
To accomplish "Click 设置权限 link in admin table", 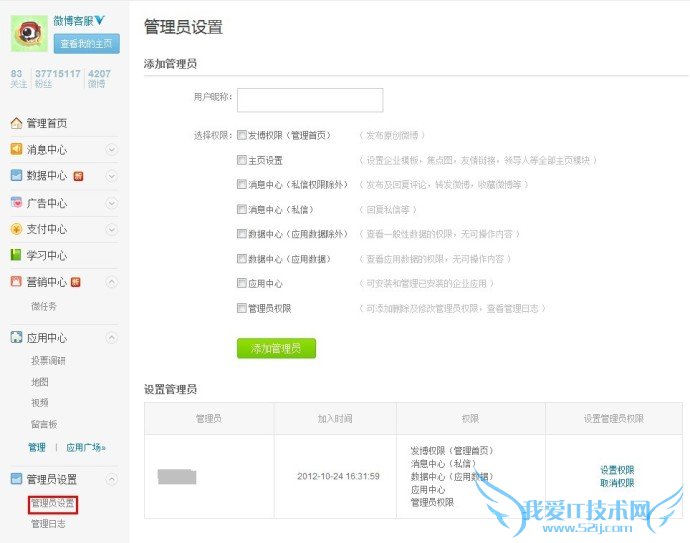I will point(617,470).
